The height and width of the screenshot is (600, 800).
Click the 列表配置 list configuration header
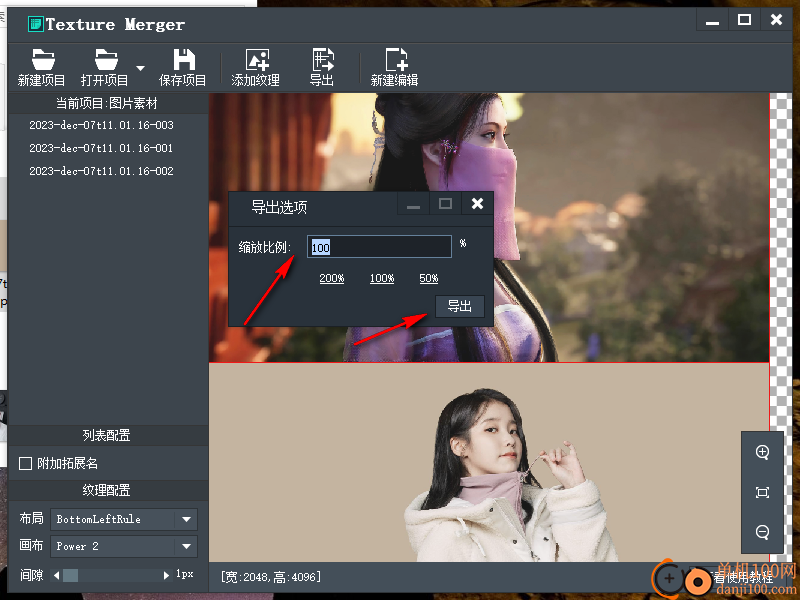[107, 435]
